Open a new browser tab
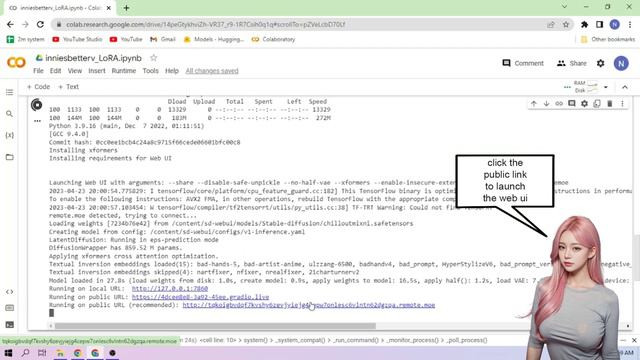 (127, 8)
